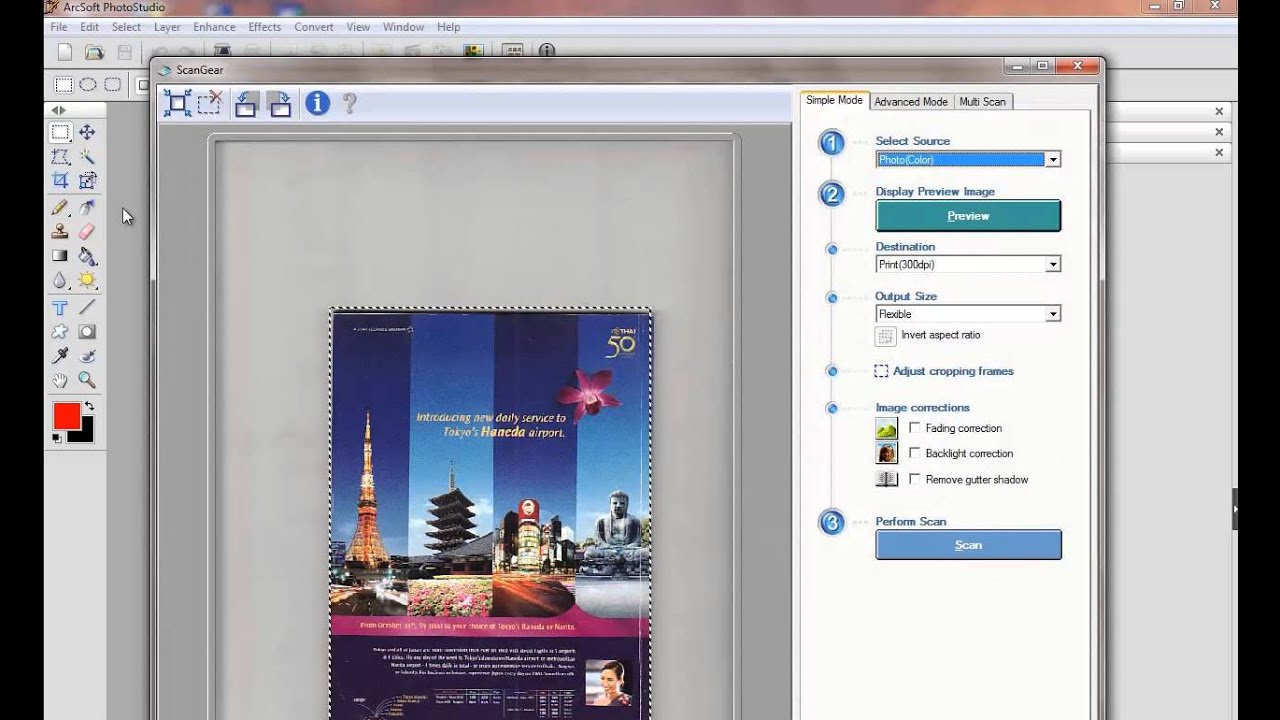Click ScanGear remove cropping frame icon
The image size is (1280, 720).
click(210, 103)
